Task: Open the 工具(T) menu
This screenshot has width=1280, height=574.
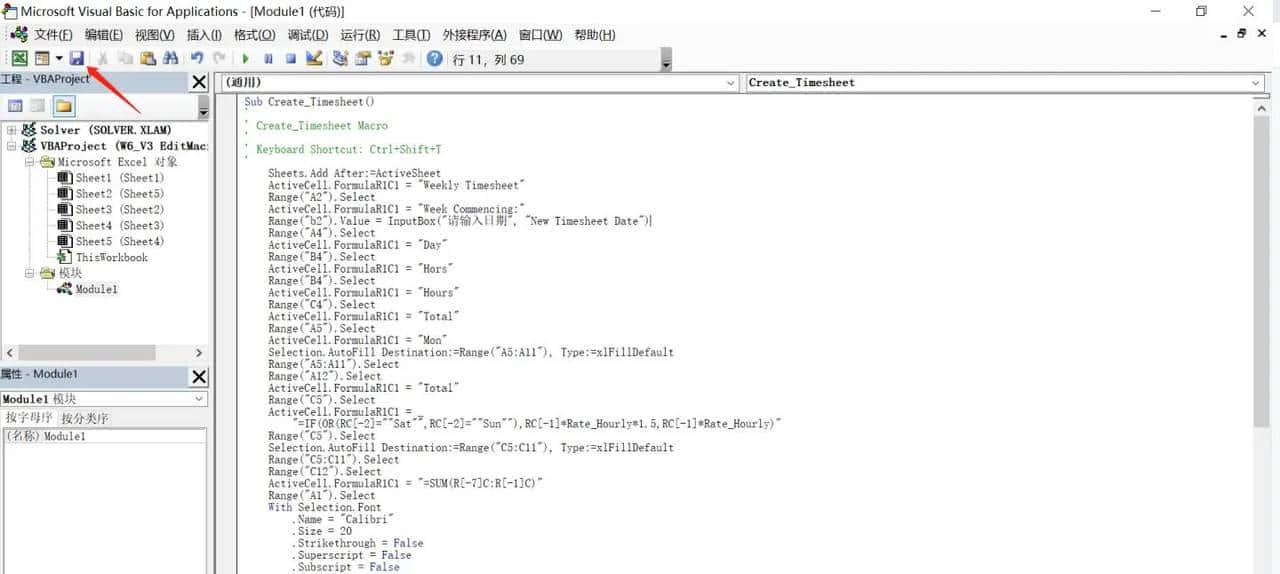Action: pos(411,35)
